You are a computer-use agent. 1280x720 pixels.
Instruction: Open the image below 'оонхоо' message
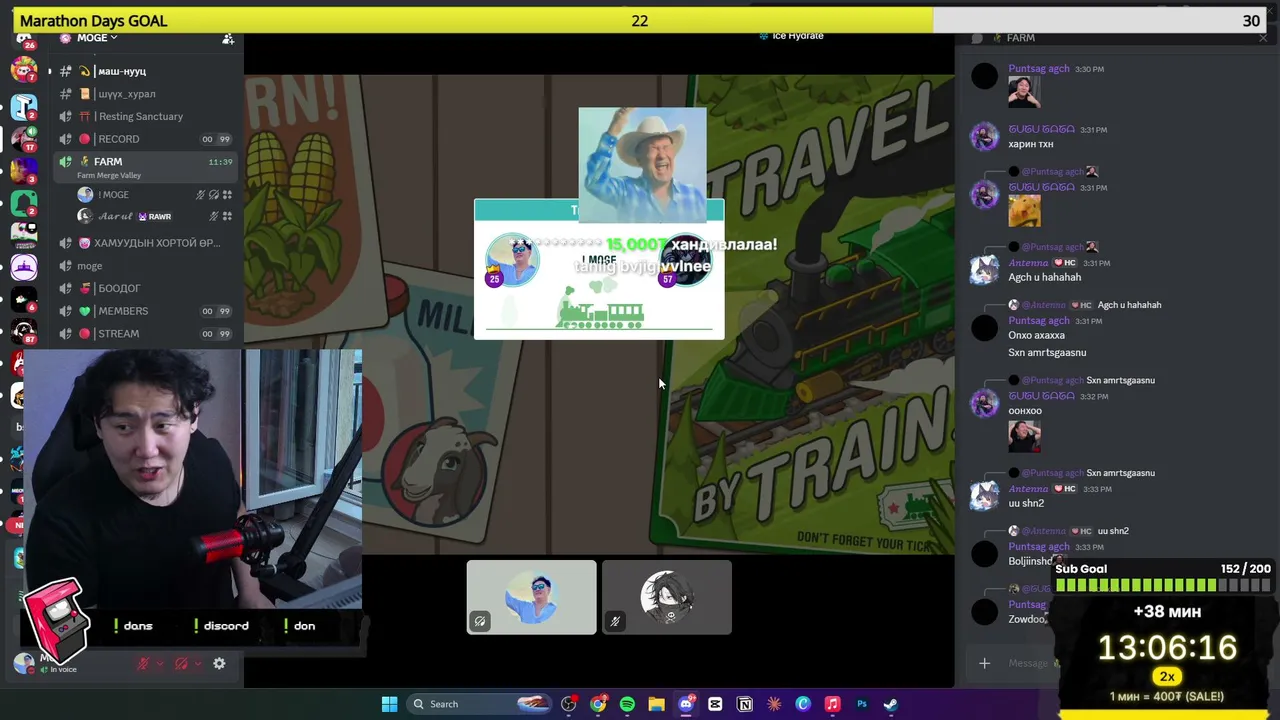1024,437
